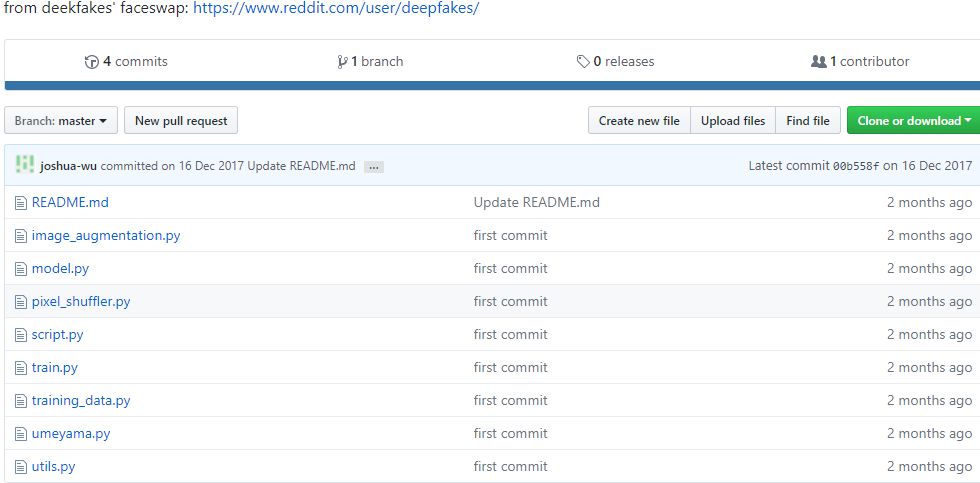Open the training_data.py file
Image resolution: width=980 pixels, height=483 pixels.
pos(81,401)
